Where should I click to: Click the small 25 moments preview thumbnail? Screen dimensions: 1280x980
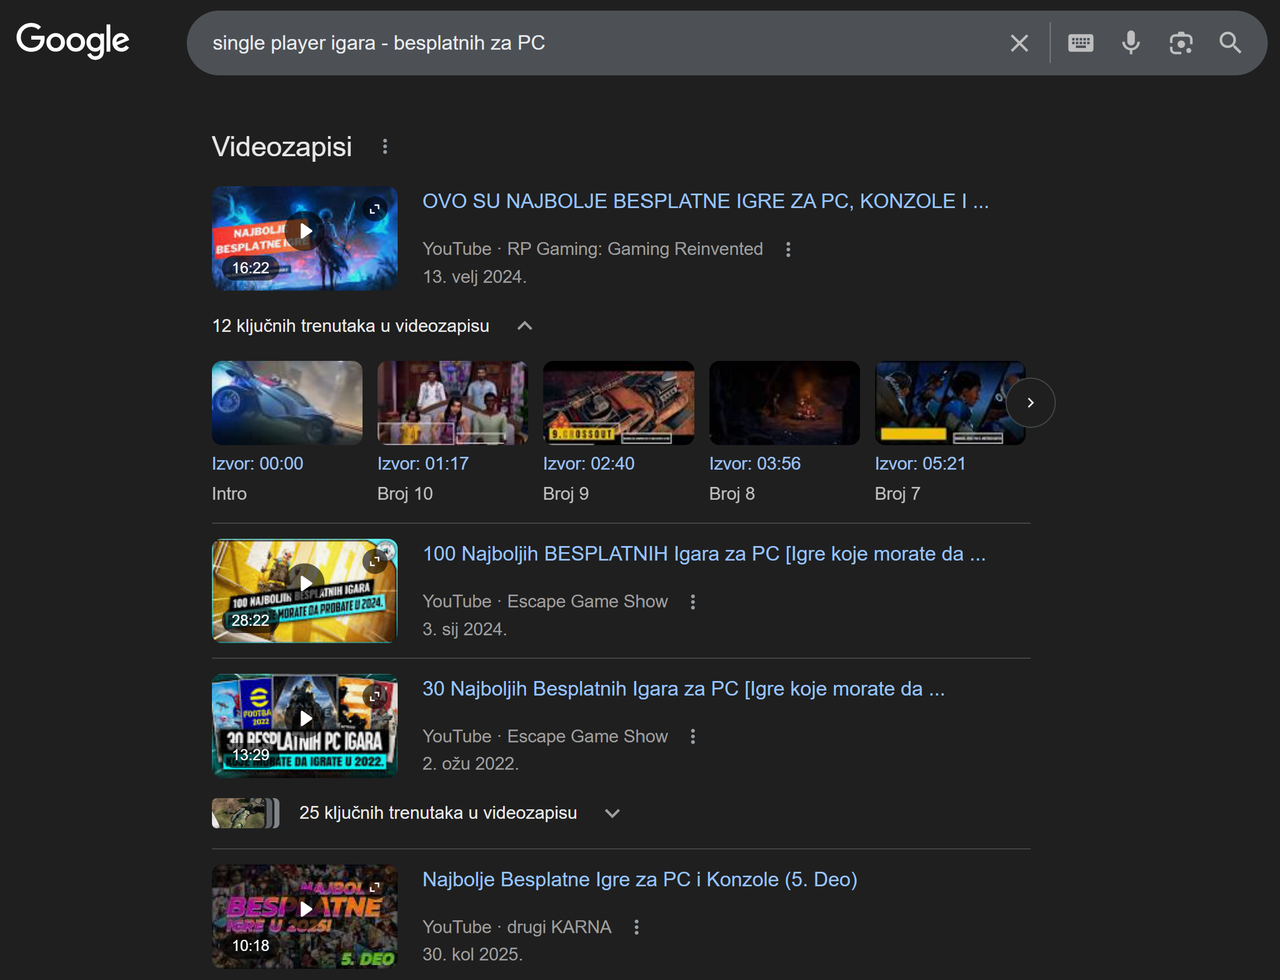246,813
